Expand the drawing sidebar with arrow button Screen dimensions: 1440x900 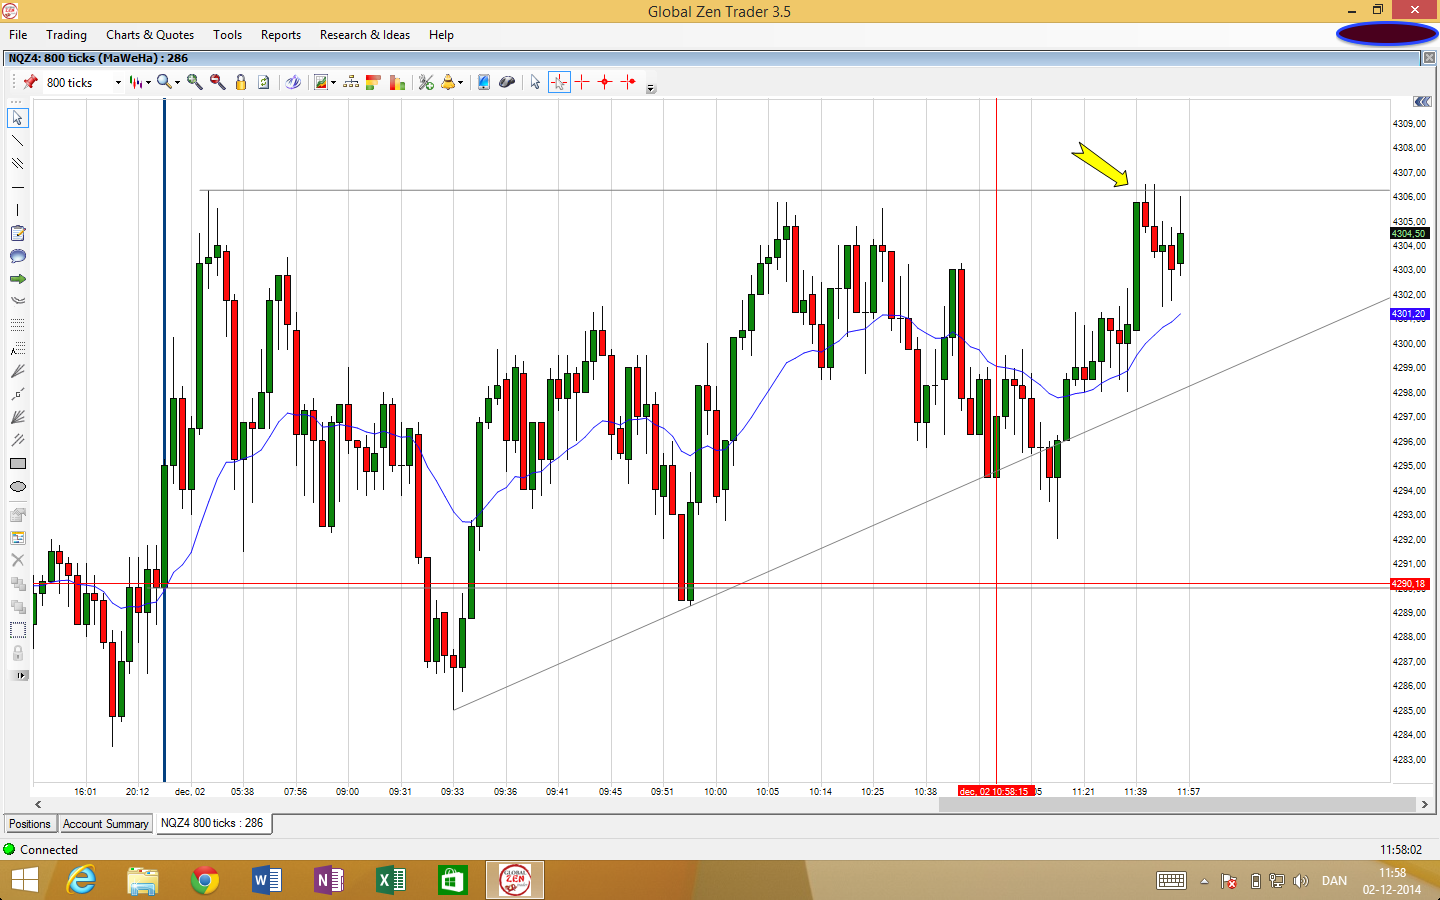click(x=18, y=676)
